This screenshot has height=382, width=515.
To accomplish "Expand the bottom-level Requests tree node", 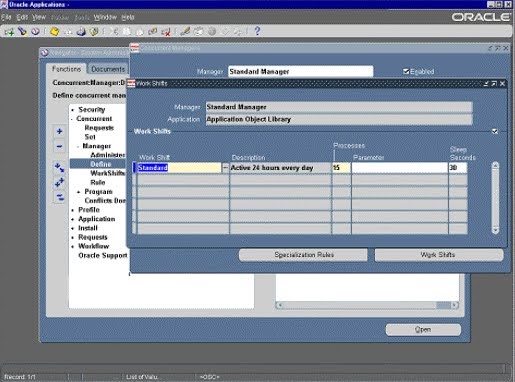I will pyautogui.click(x=73, y=237).
